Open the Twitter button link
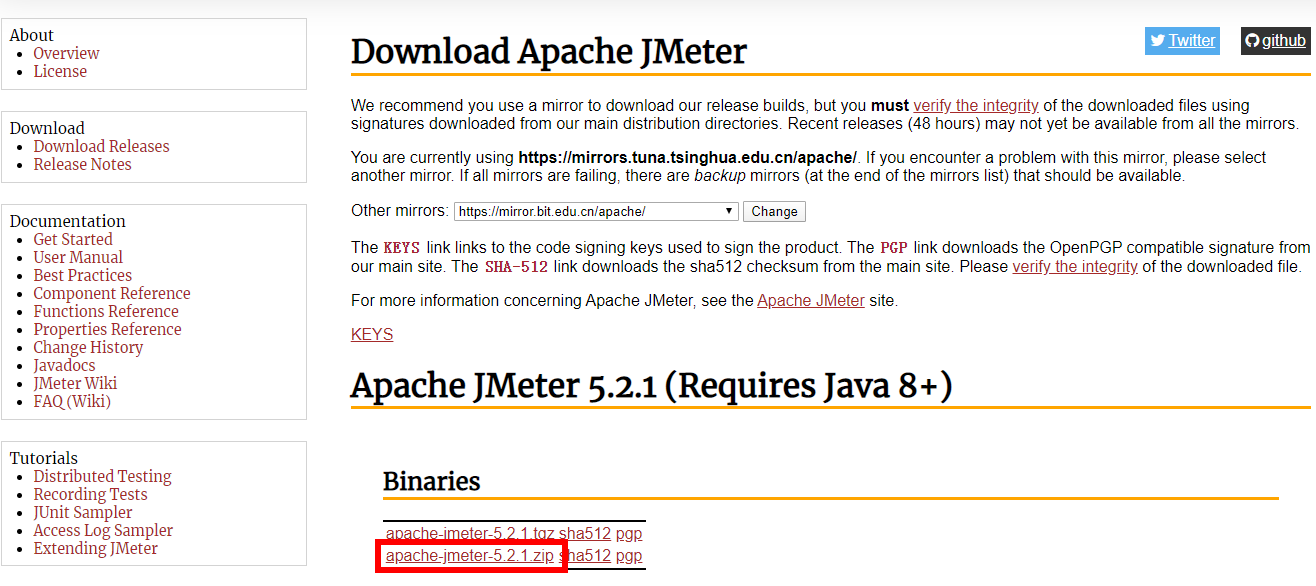 tap(1182, 41)
